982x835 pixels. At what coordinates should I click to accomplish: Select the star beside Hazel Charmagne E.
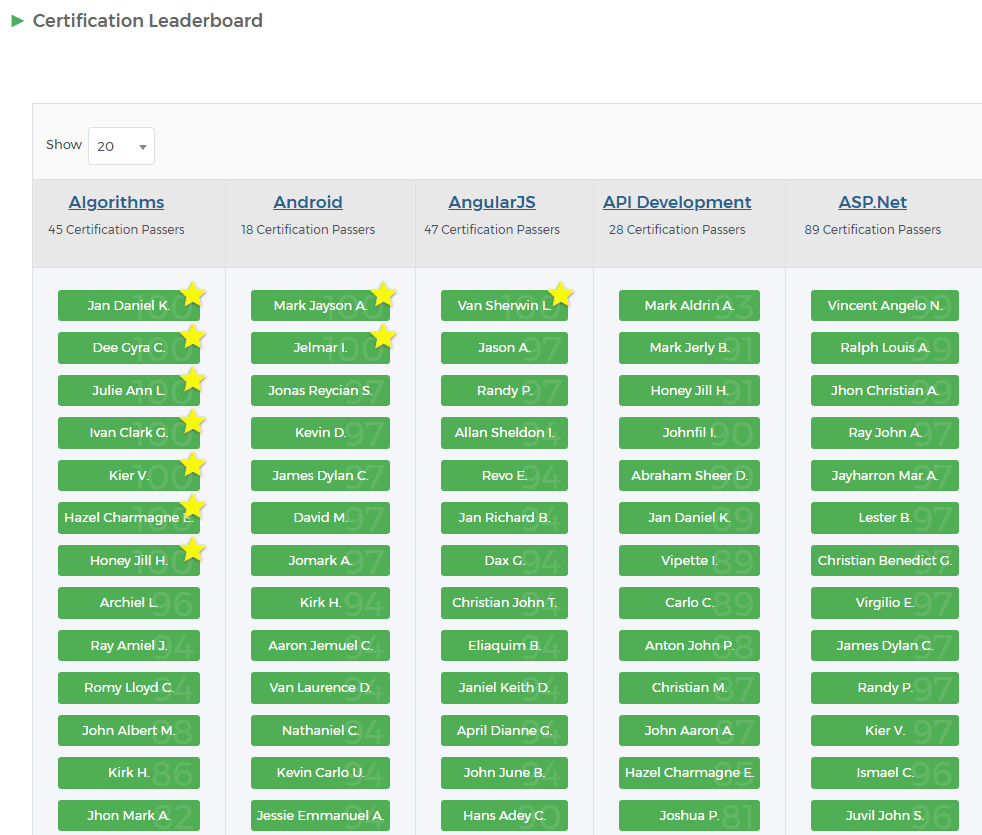coord(192,506)
